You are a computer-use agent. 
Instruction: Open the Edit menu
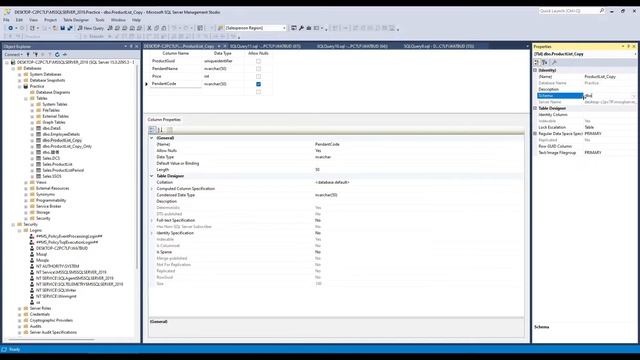(19, 20)
